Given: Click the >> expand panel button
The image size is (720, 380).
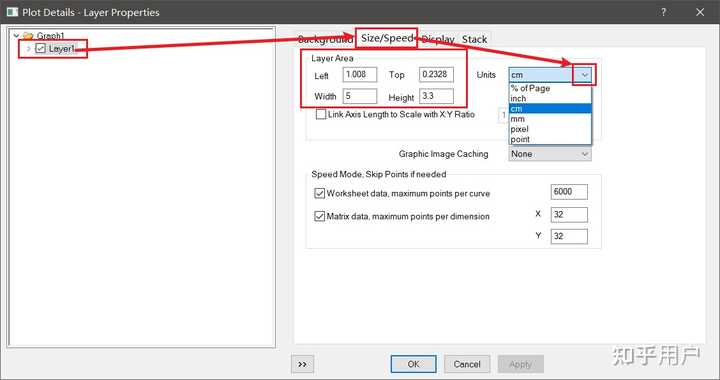Looking at the screenshot, I should pos(302,364).
